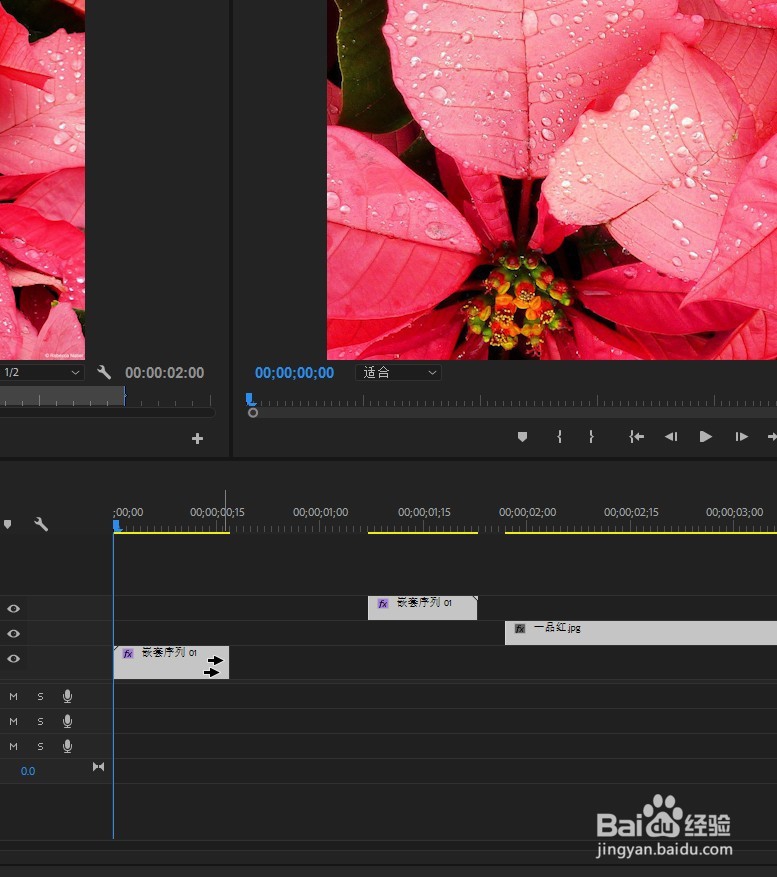Solo the second audio track

40,722
